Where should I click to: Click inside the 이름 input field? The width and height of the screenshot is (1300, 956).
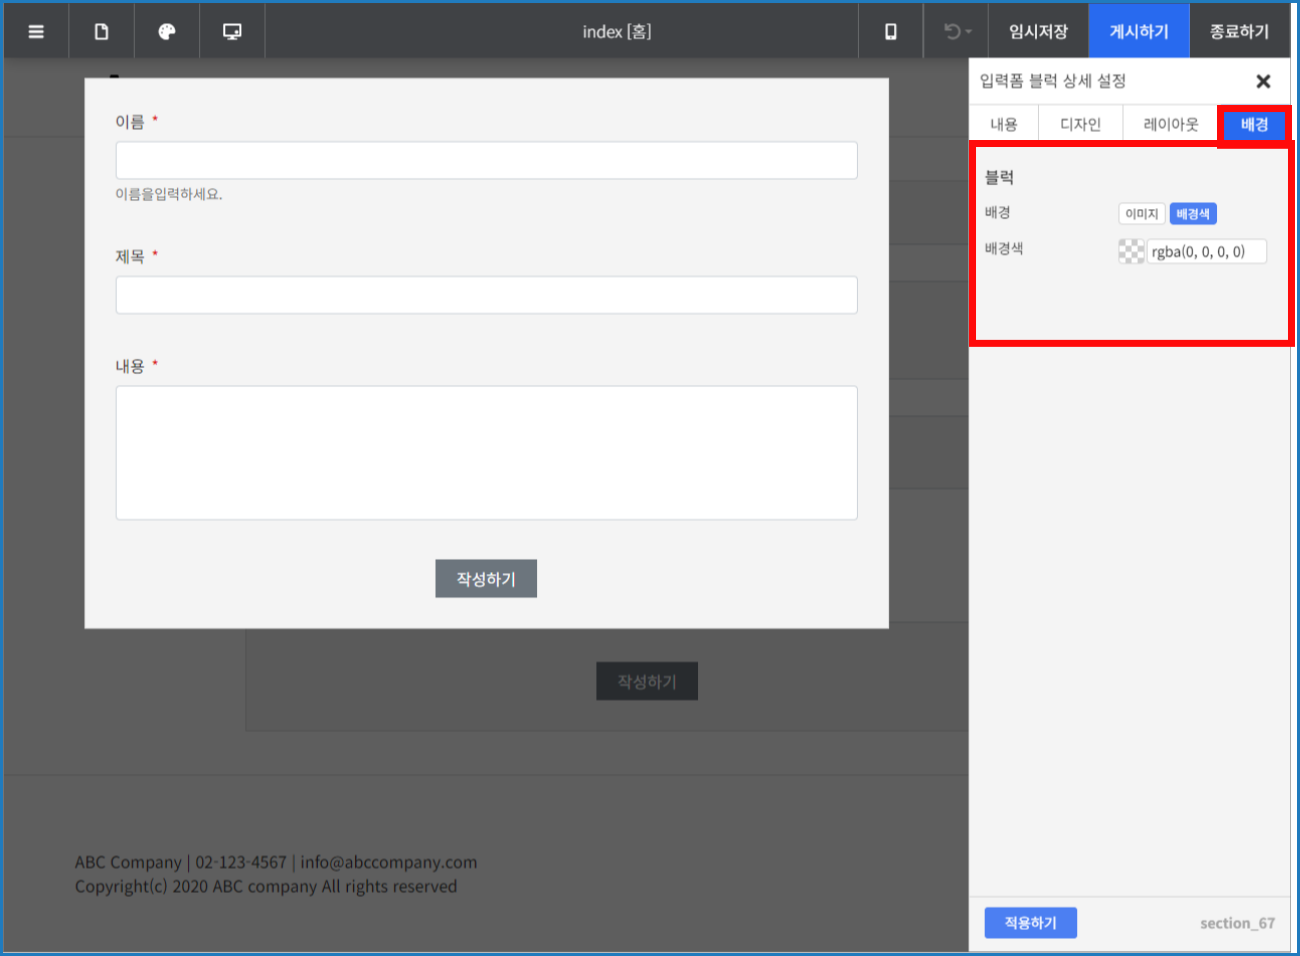point(486,160)
